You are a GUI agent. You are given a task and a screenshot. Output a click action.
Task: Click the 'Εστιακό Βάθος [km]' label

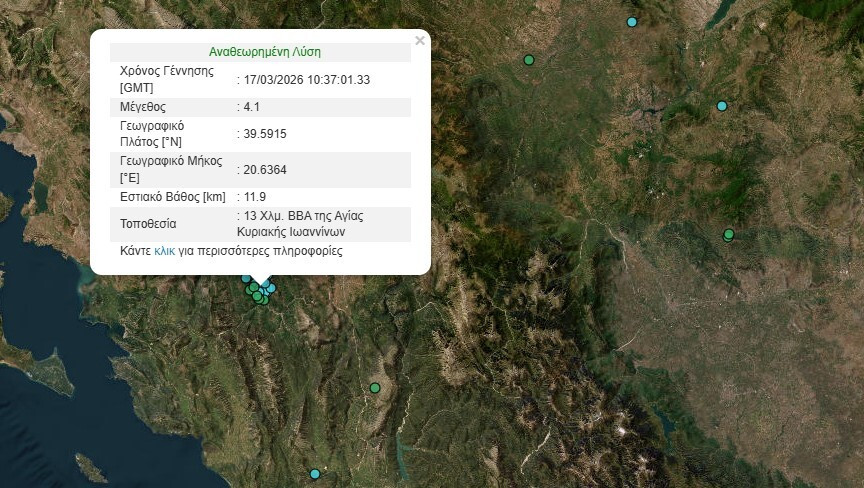pyautogui.click(x=172, y=197)
